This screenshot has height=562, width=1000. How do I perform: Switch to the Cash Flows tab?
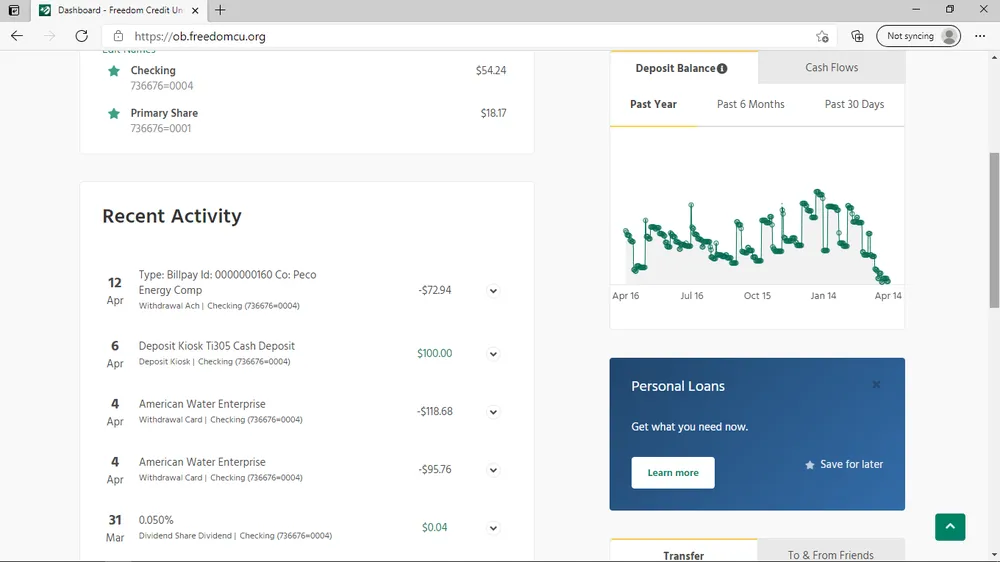click(x=831, y=68)
